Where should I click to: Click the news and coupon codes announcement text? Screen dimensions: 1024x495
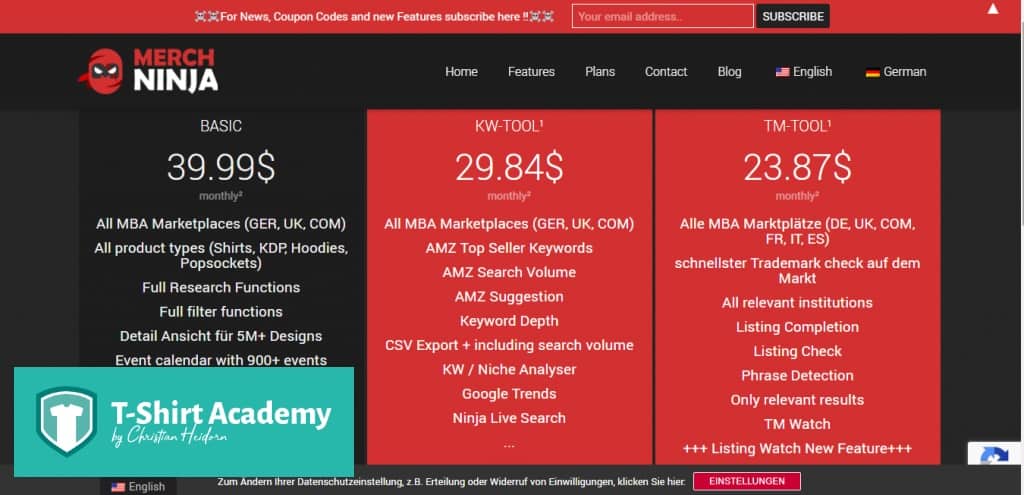374,16
